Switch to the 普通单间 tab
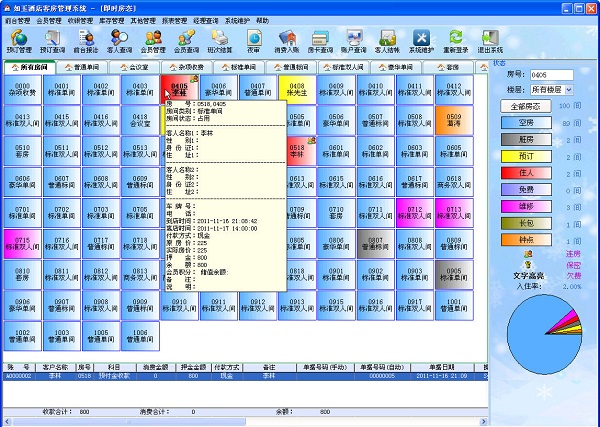This screenshot has height=427, width=600. (x=82, y=67)
